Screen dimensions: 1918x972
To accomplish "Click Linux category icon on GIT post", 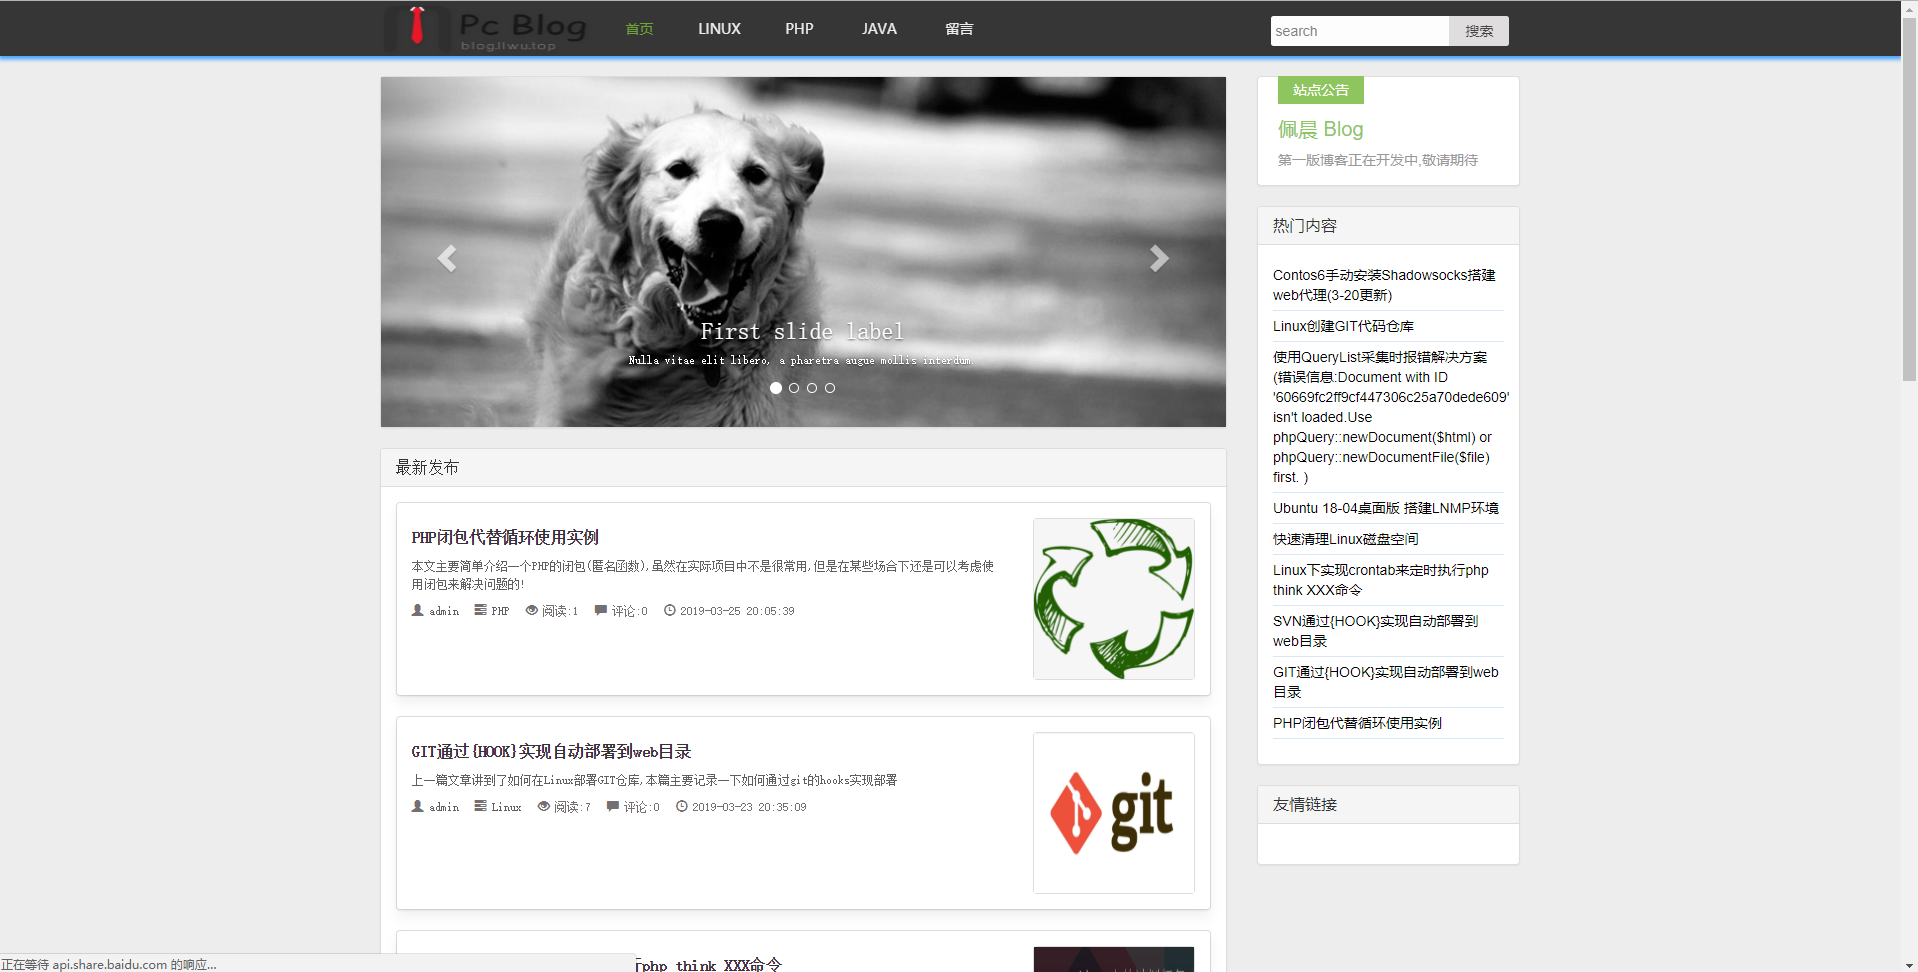I will pyautogui.click(x=480, y=806).
